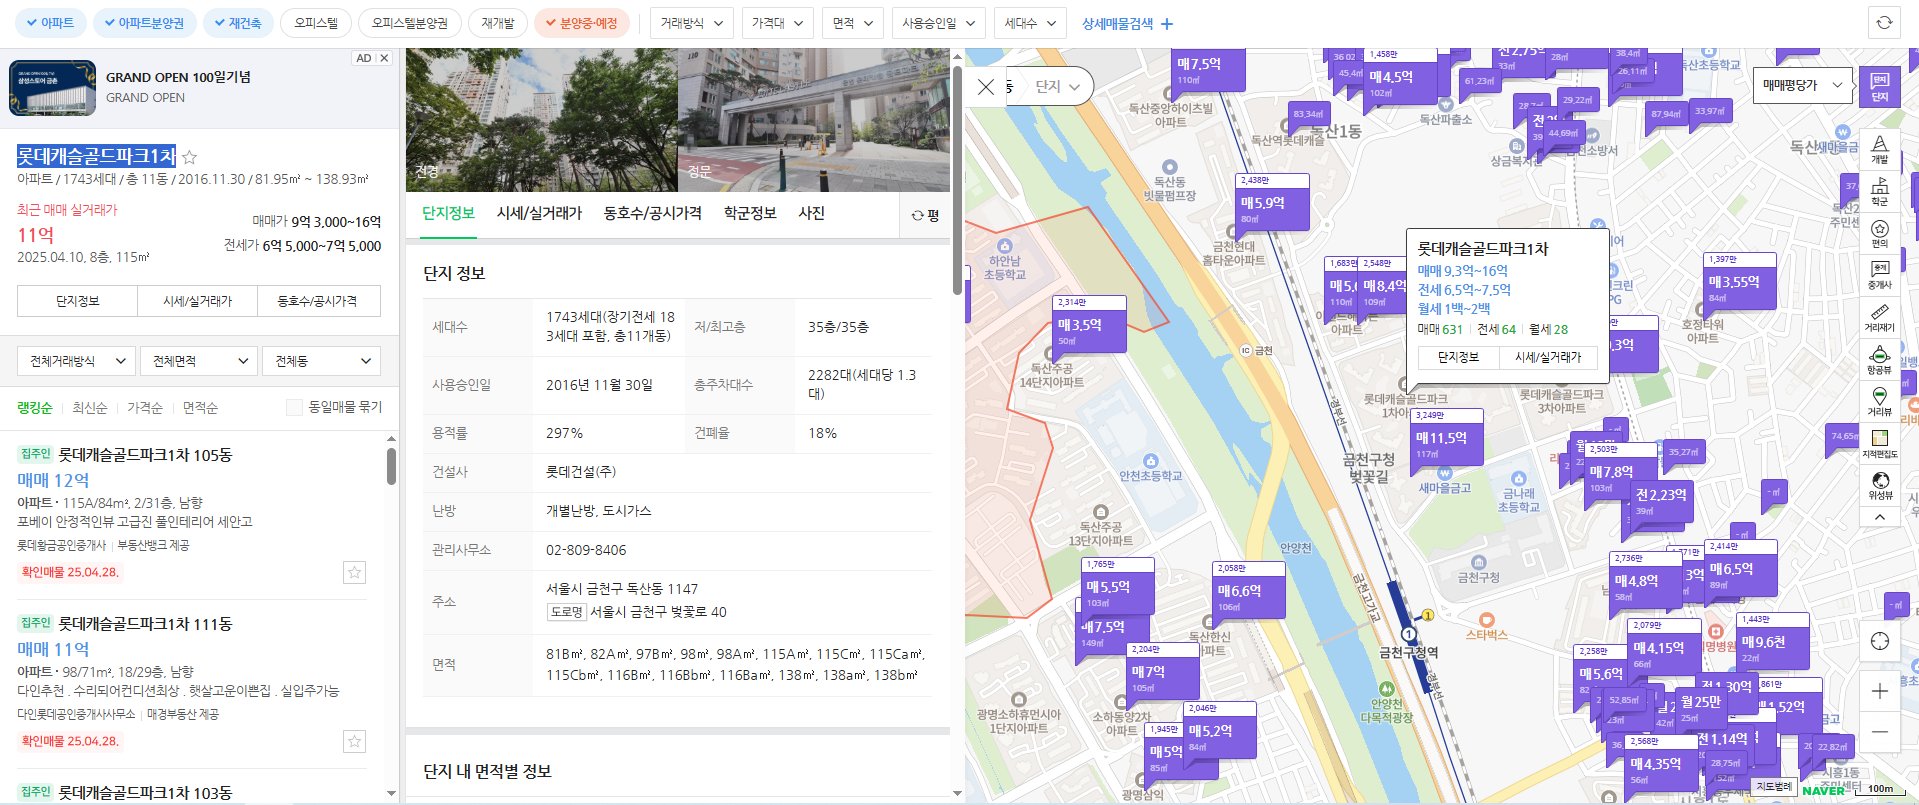Toggle the 재건축 filter chip
Image resolution: width=1919 pixels, height=805 pixels.
[x=238, y=23]
